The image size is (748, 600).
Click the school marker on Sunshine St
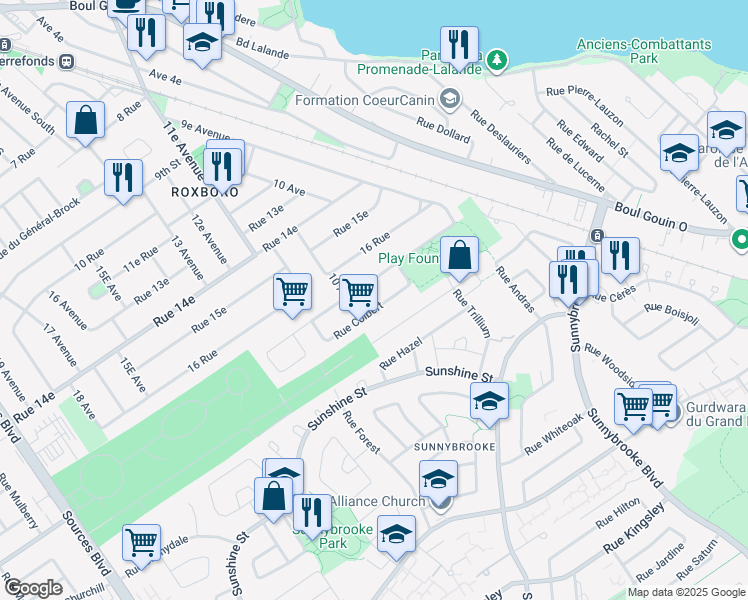click(488, 401)
